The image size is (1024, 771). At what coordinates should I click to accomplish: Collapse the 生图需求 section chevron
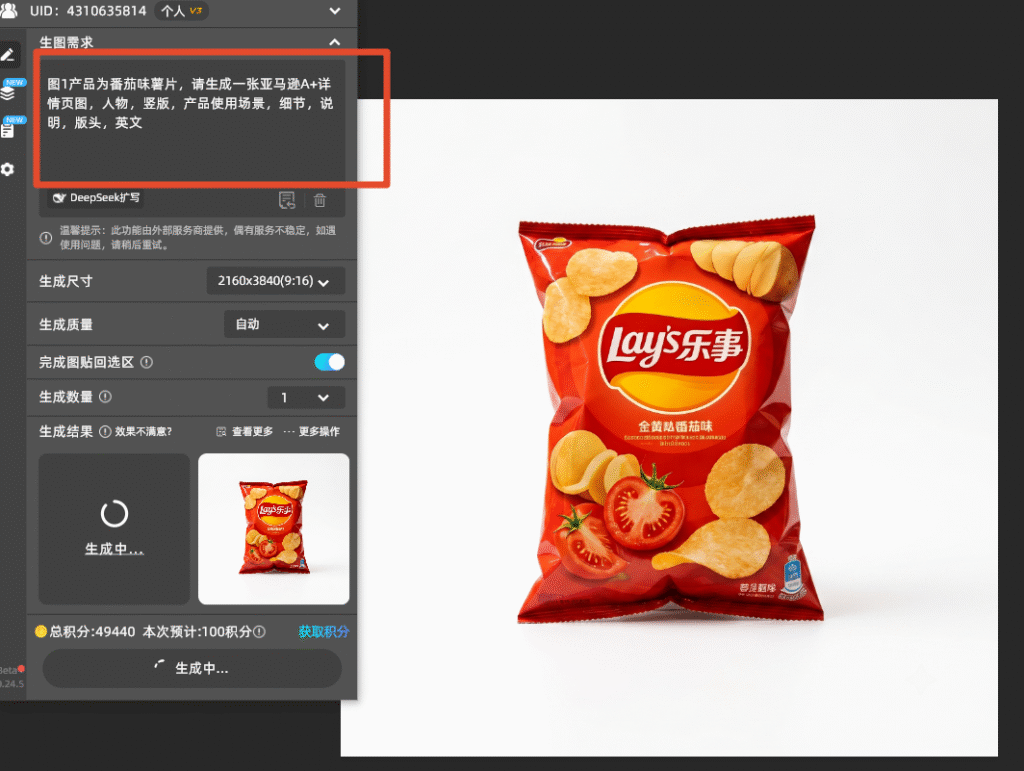click(x=334, y=42)
